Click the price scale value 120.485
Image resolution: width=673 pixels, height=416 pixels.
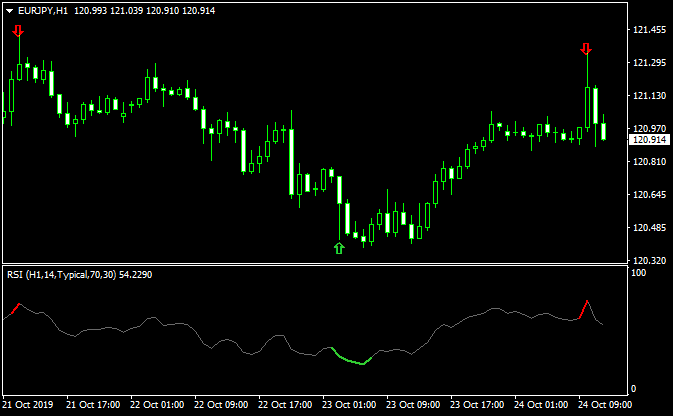pyautogui.click(x=650, y=228)
